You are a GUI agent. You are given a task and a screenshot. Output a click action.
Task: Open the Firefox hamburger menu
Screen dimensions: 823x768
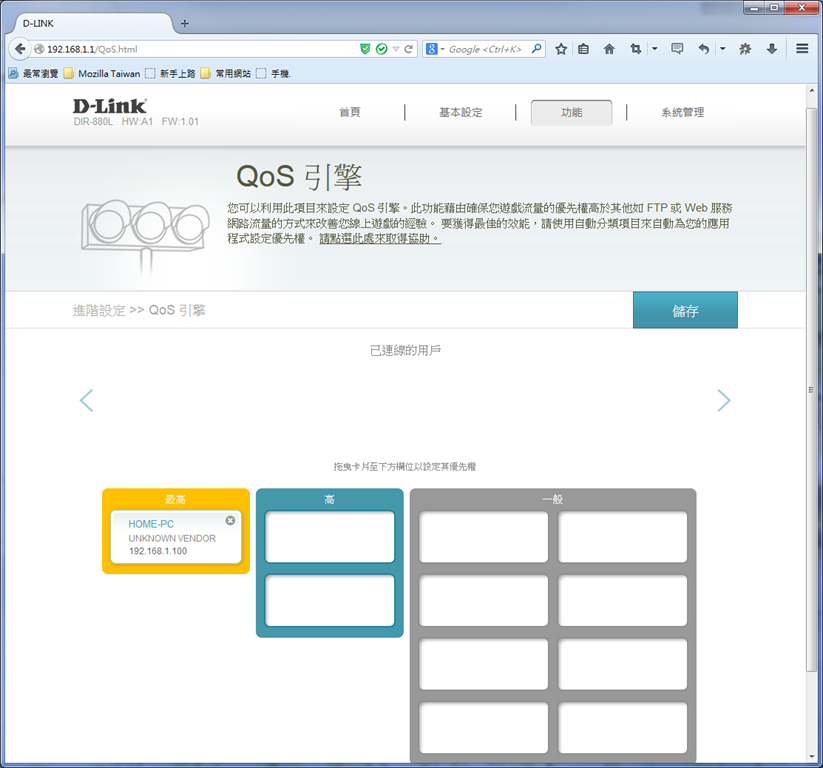802,49
